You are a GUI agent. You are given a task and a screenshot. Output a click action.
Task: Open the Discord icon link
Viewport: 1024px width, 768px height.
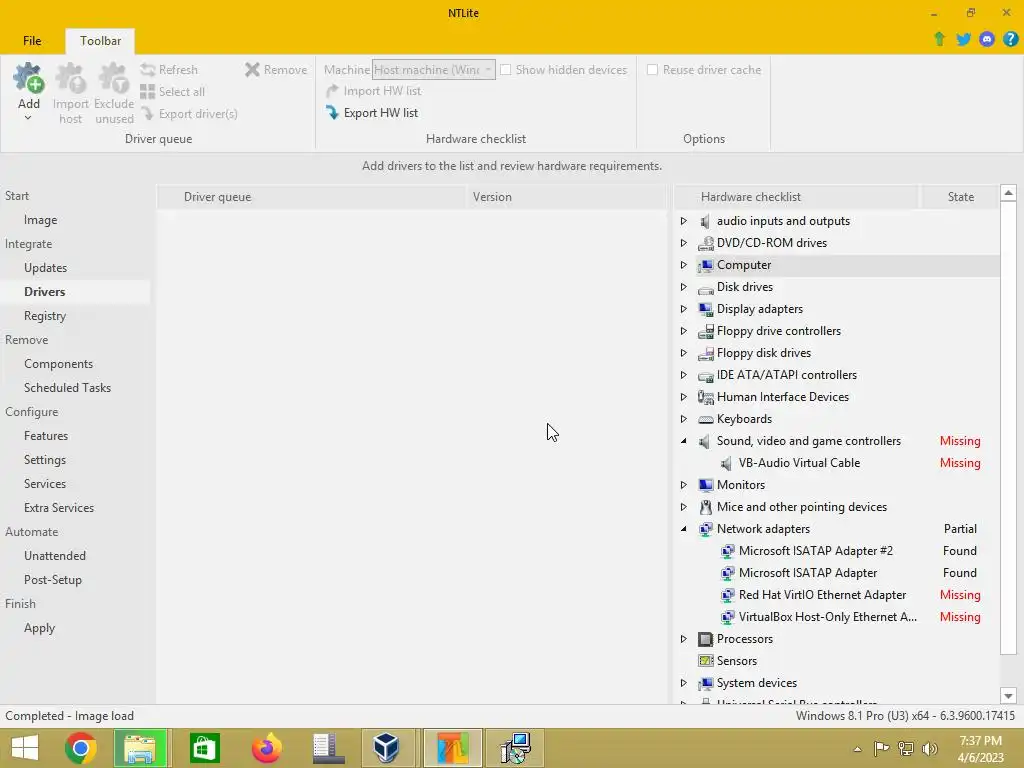click(987, 39)
